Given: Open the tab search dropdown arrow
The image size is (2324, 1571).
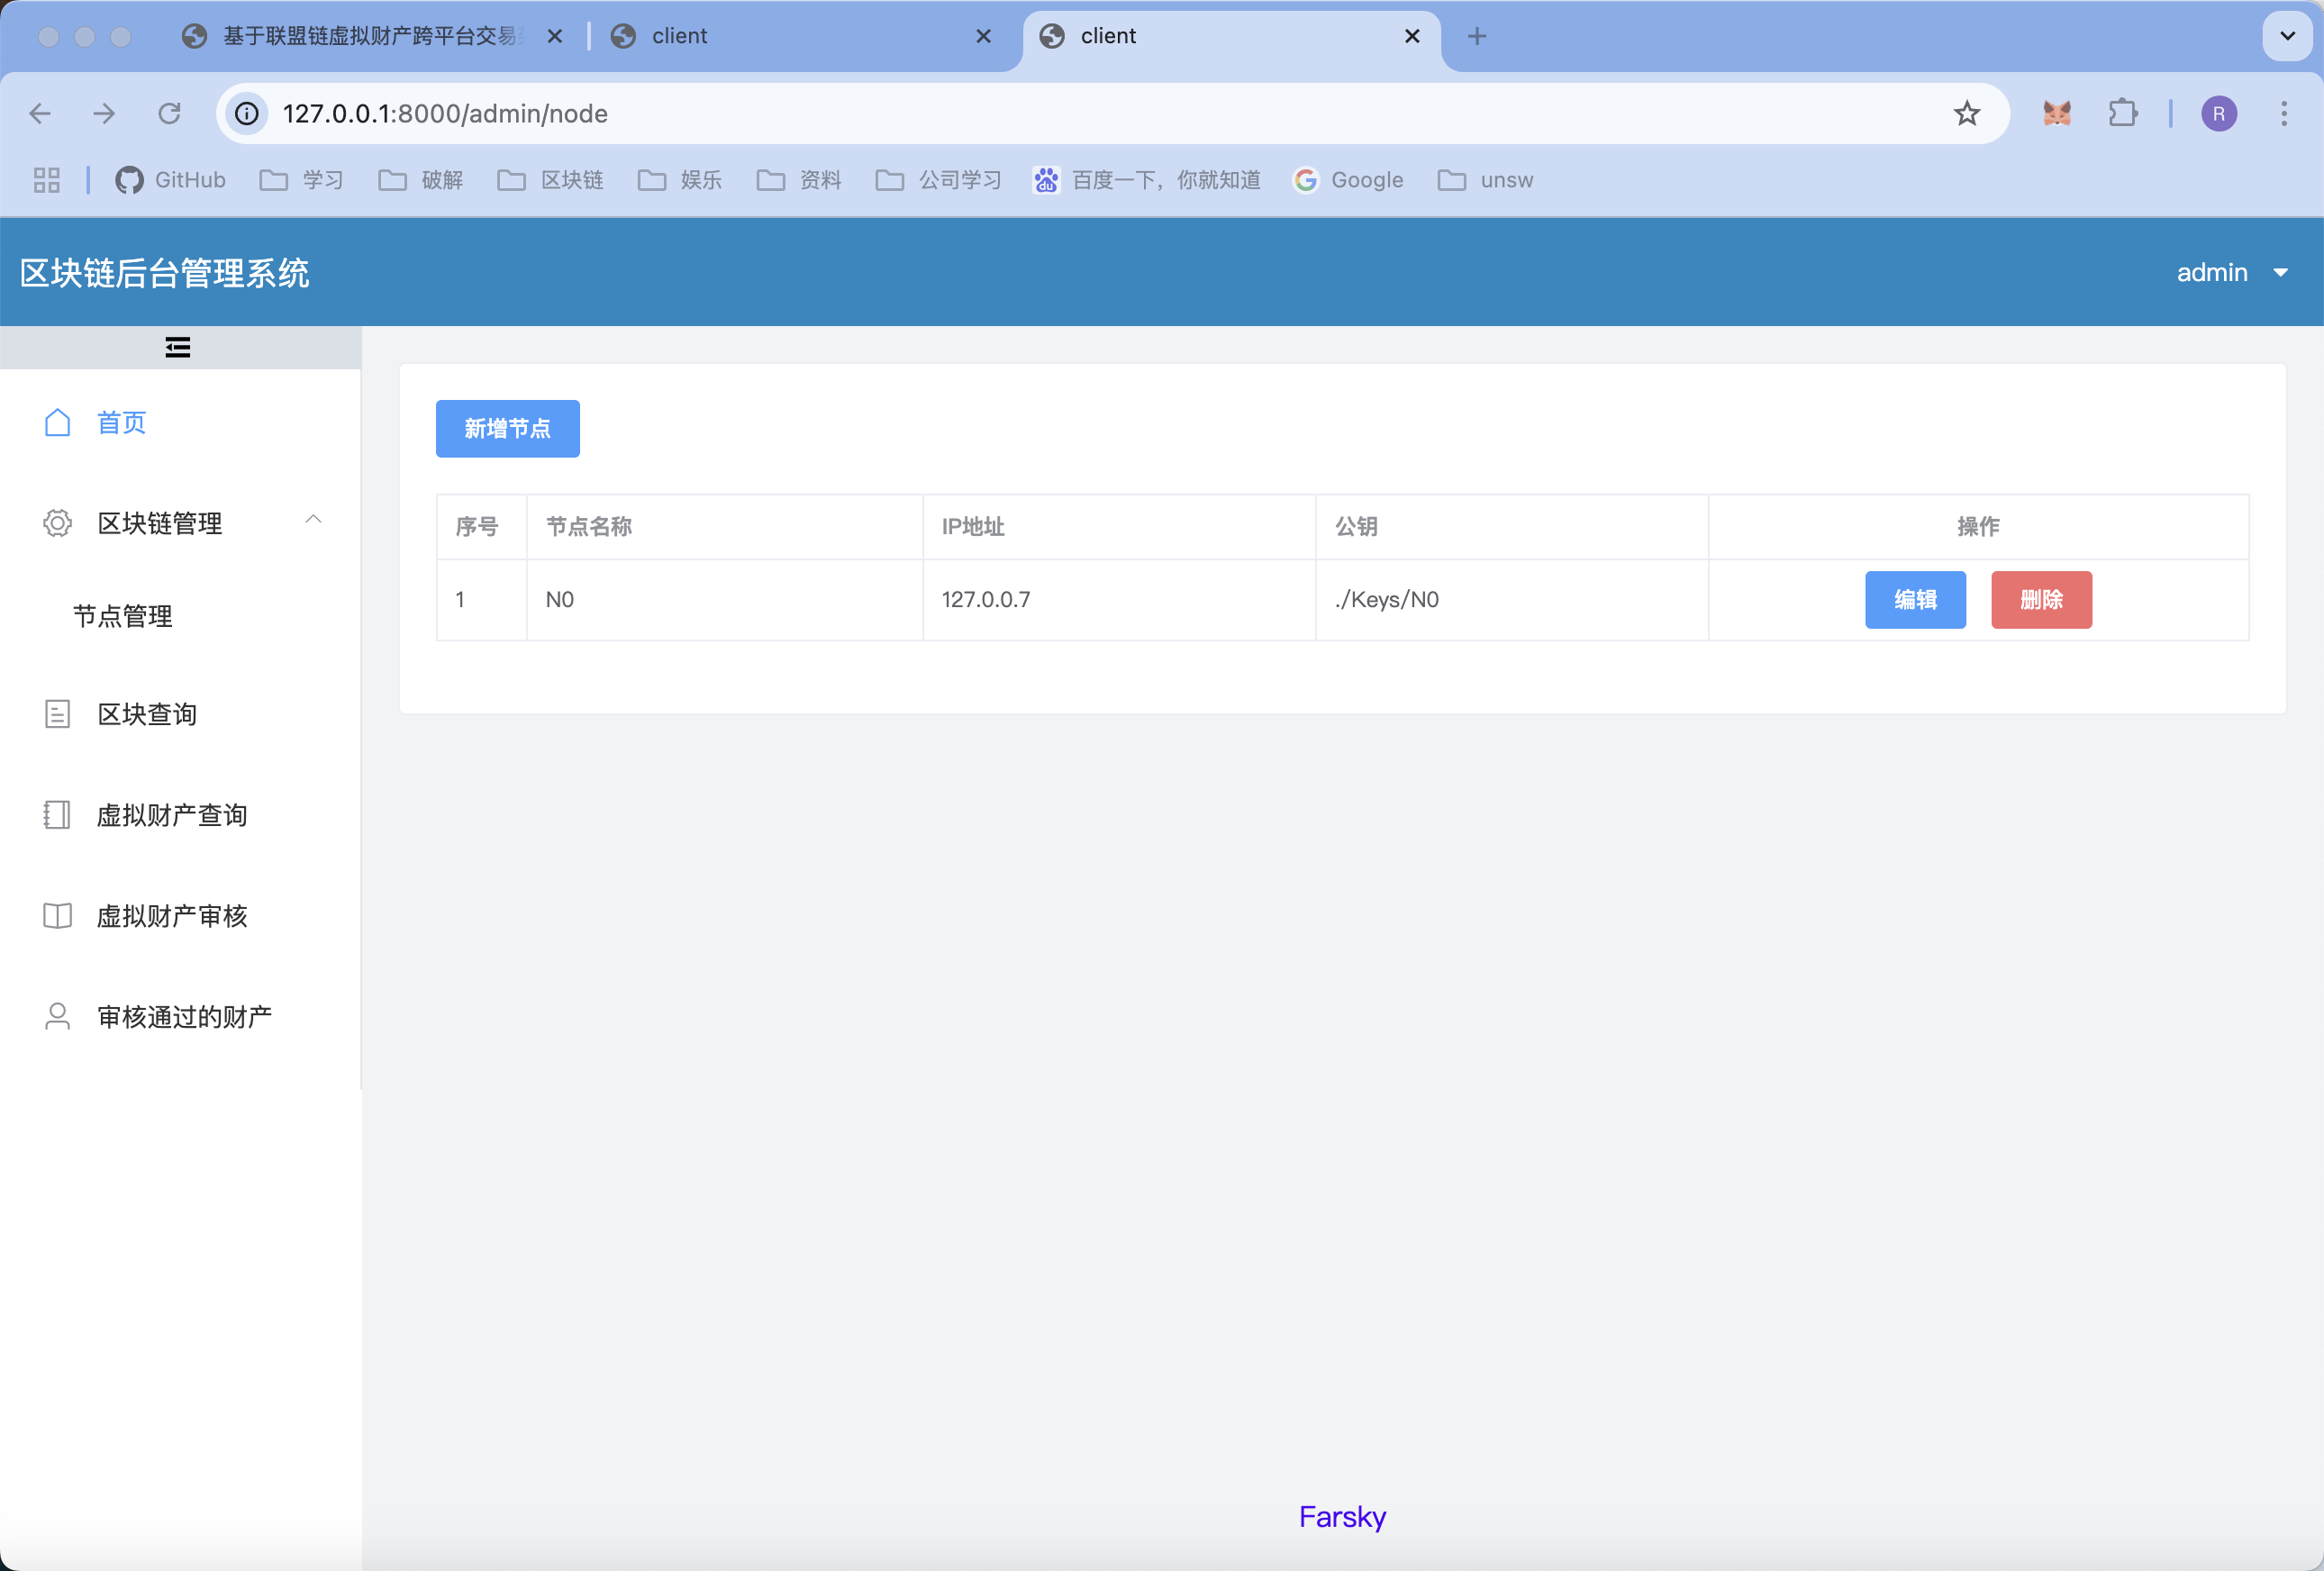Looking at the screenshot, I should [2286, 36].
